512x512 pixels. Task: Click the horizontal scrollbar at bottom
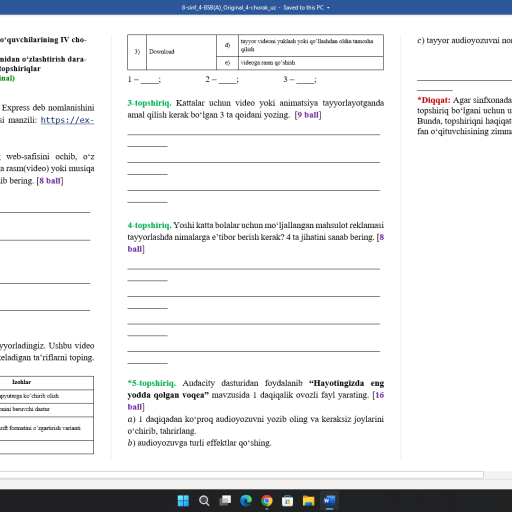tap(241, 475)
